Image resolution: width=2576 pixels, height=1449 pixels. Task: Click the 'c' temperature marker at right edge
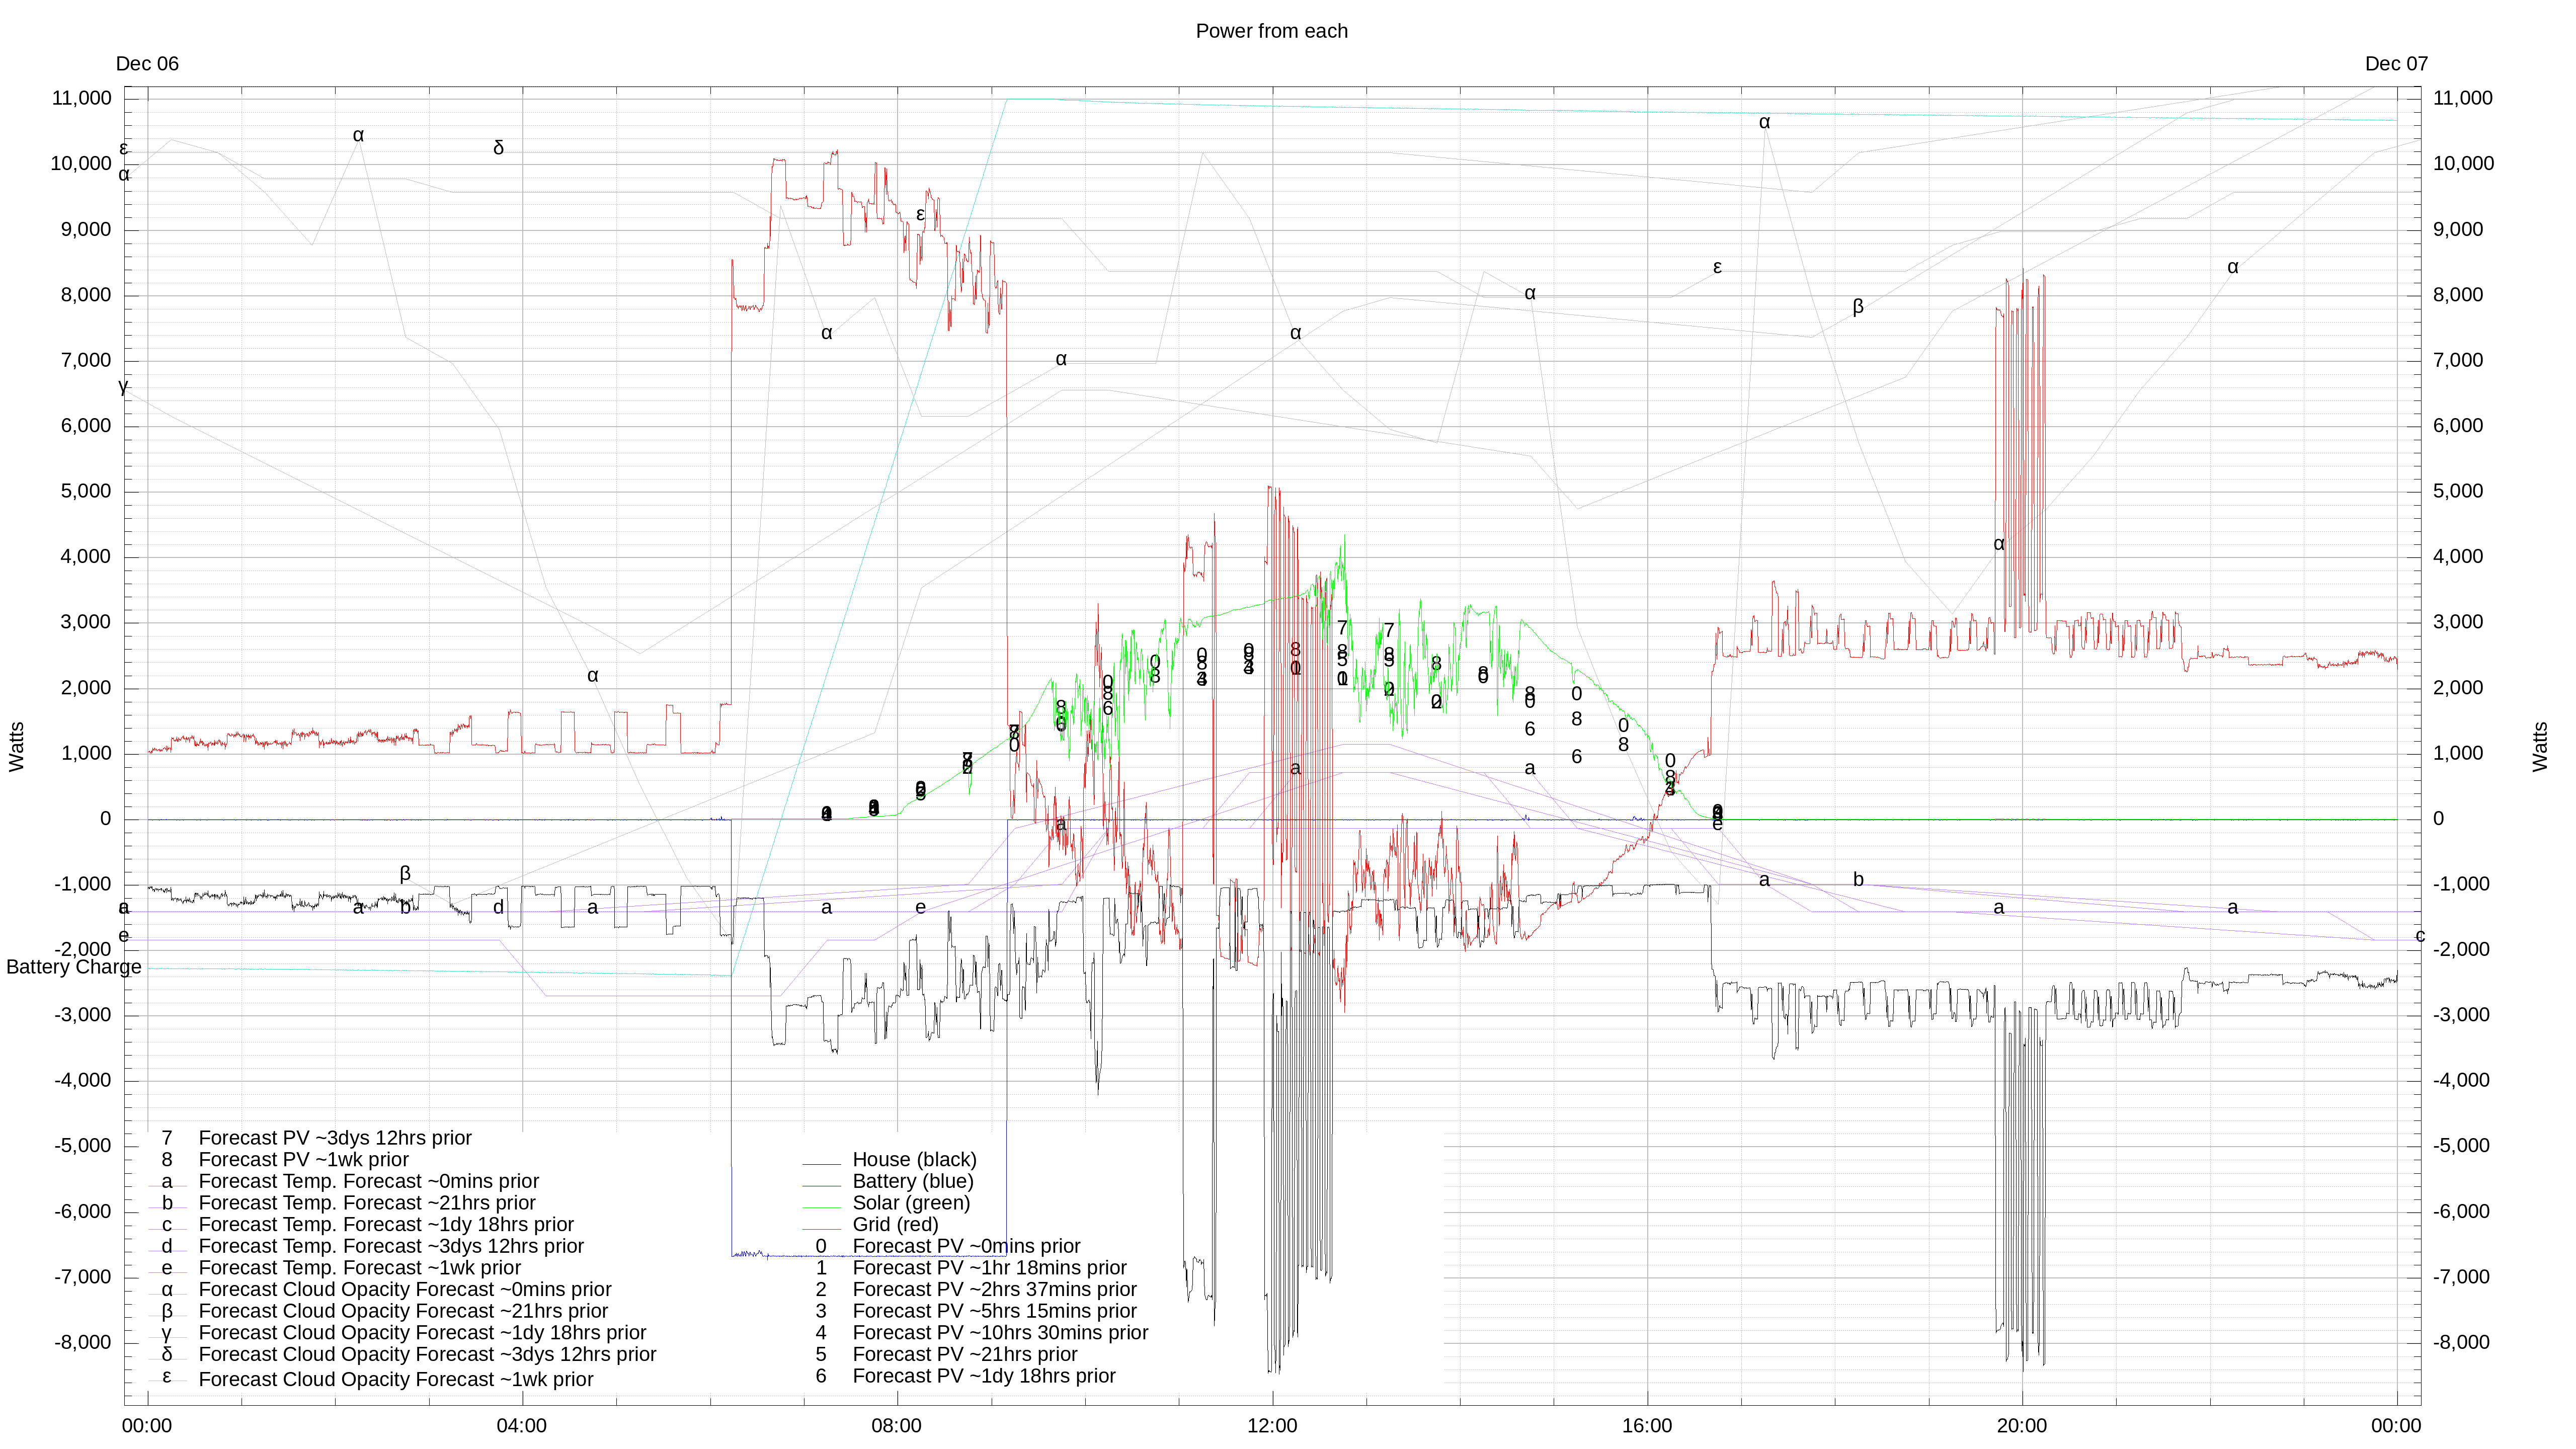[2420, 936]
